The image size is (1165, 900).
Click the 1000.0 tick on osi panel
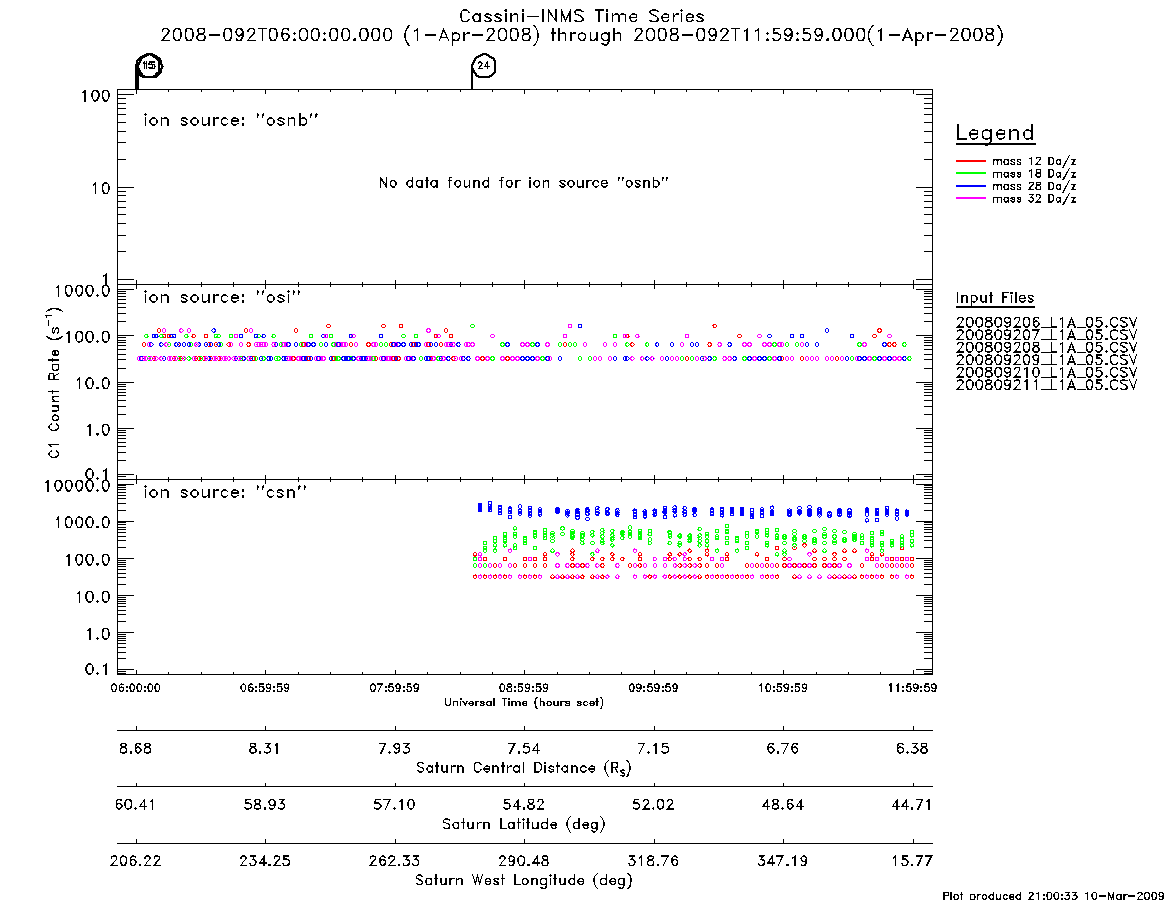pos(82,291)
